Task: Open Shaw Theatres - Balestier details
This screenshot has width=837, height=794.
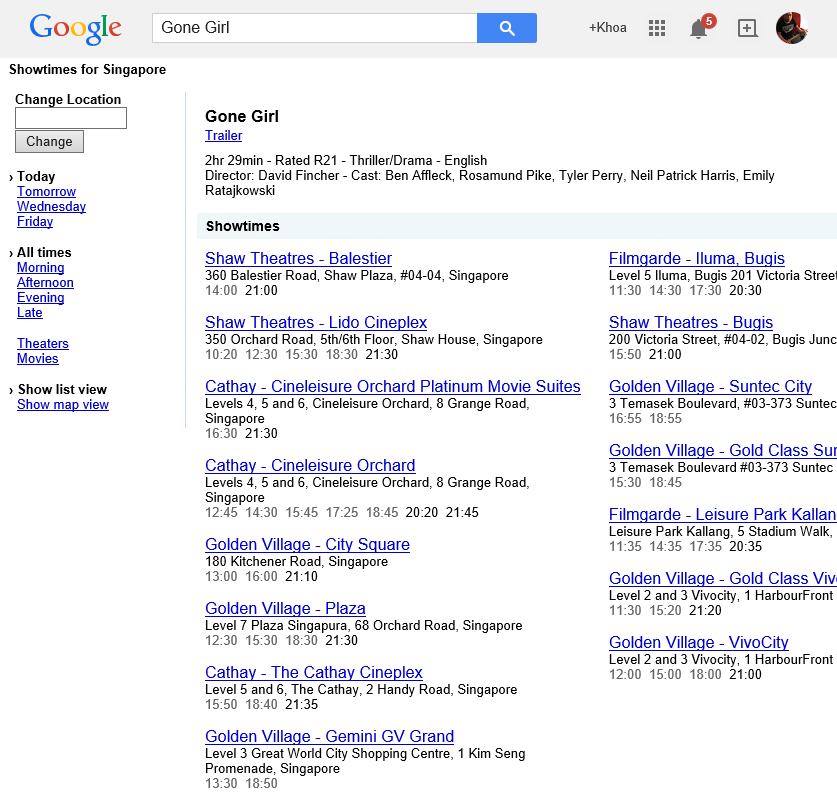Action: click(x=298, y=258)
